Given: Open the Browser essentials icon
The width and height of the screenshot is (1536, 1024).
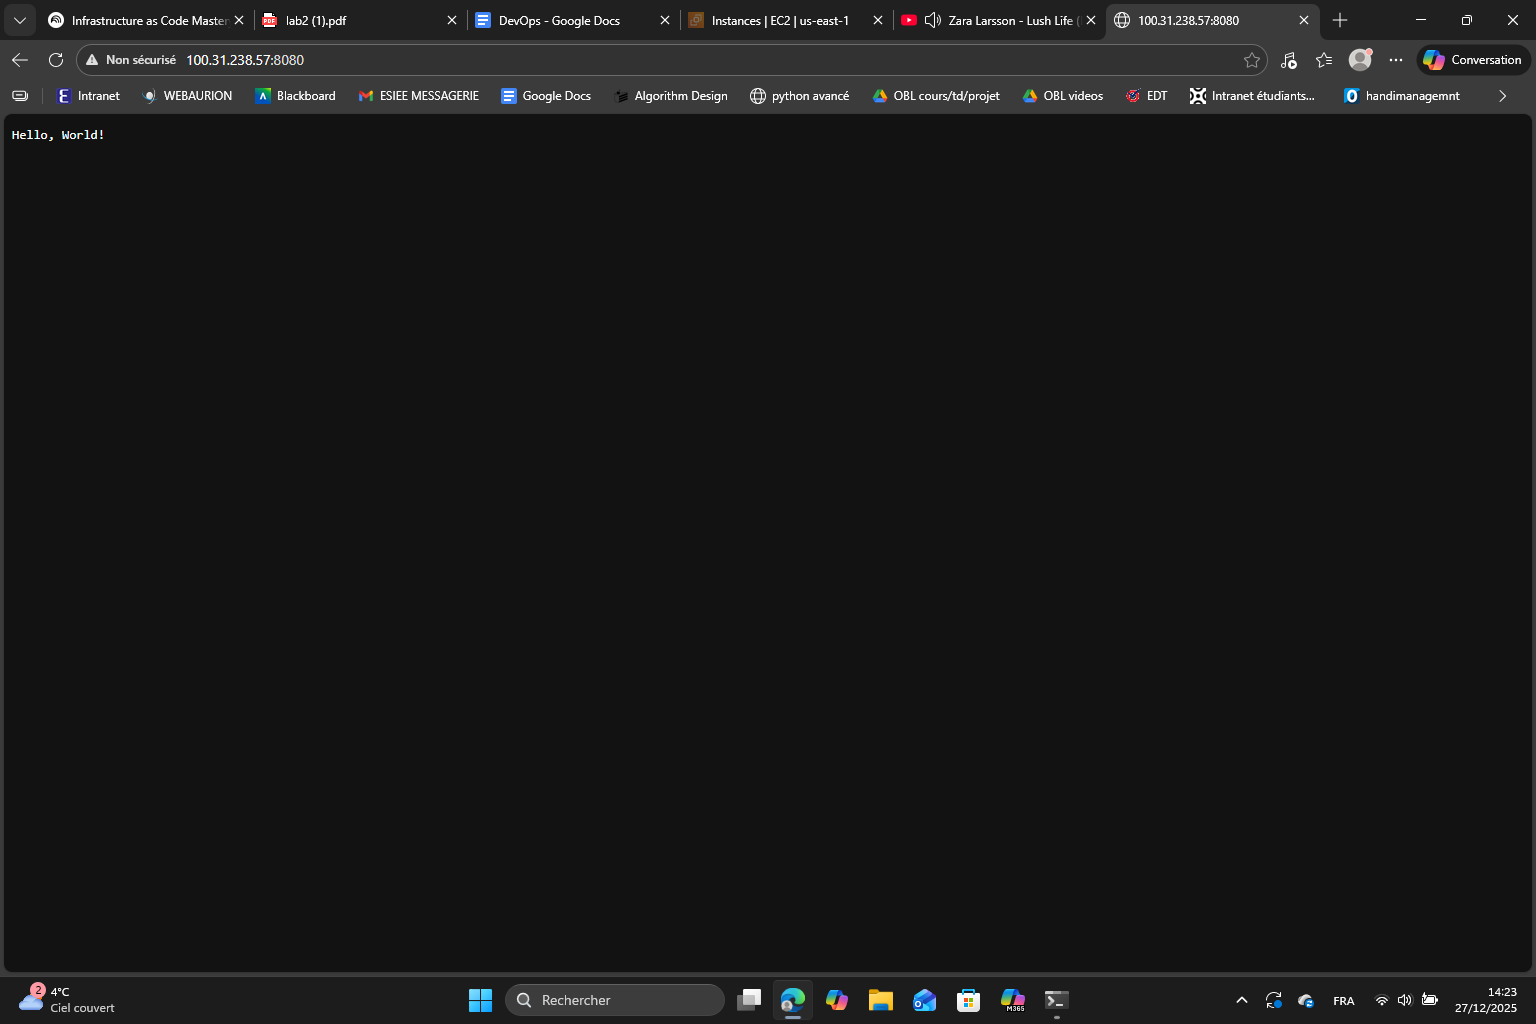Looking at the screenshot, I should point(1288,60).
